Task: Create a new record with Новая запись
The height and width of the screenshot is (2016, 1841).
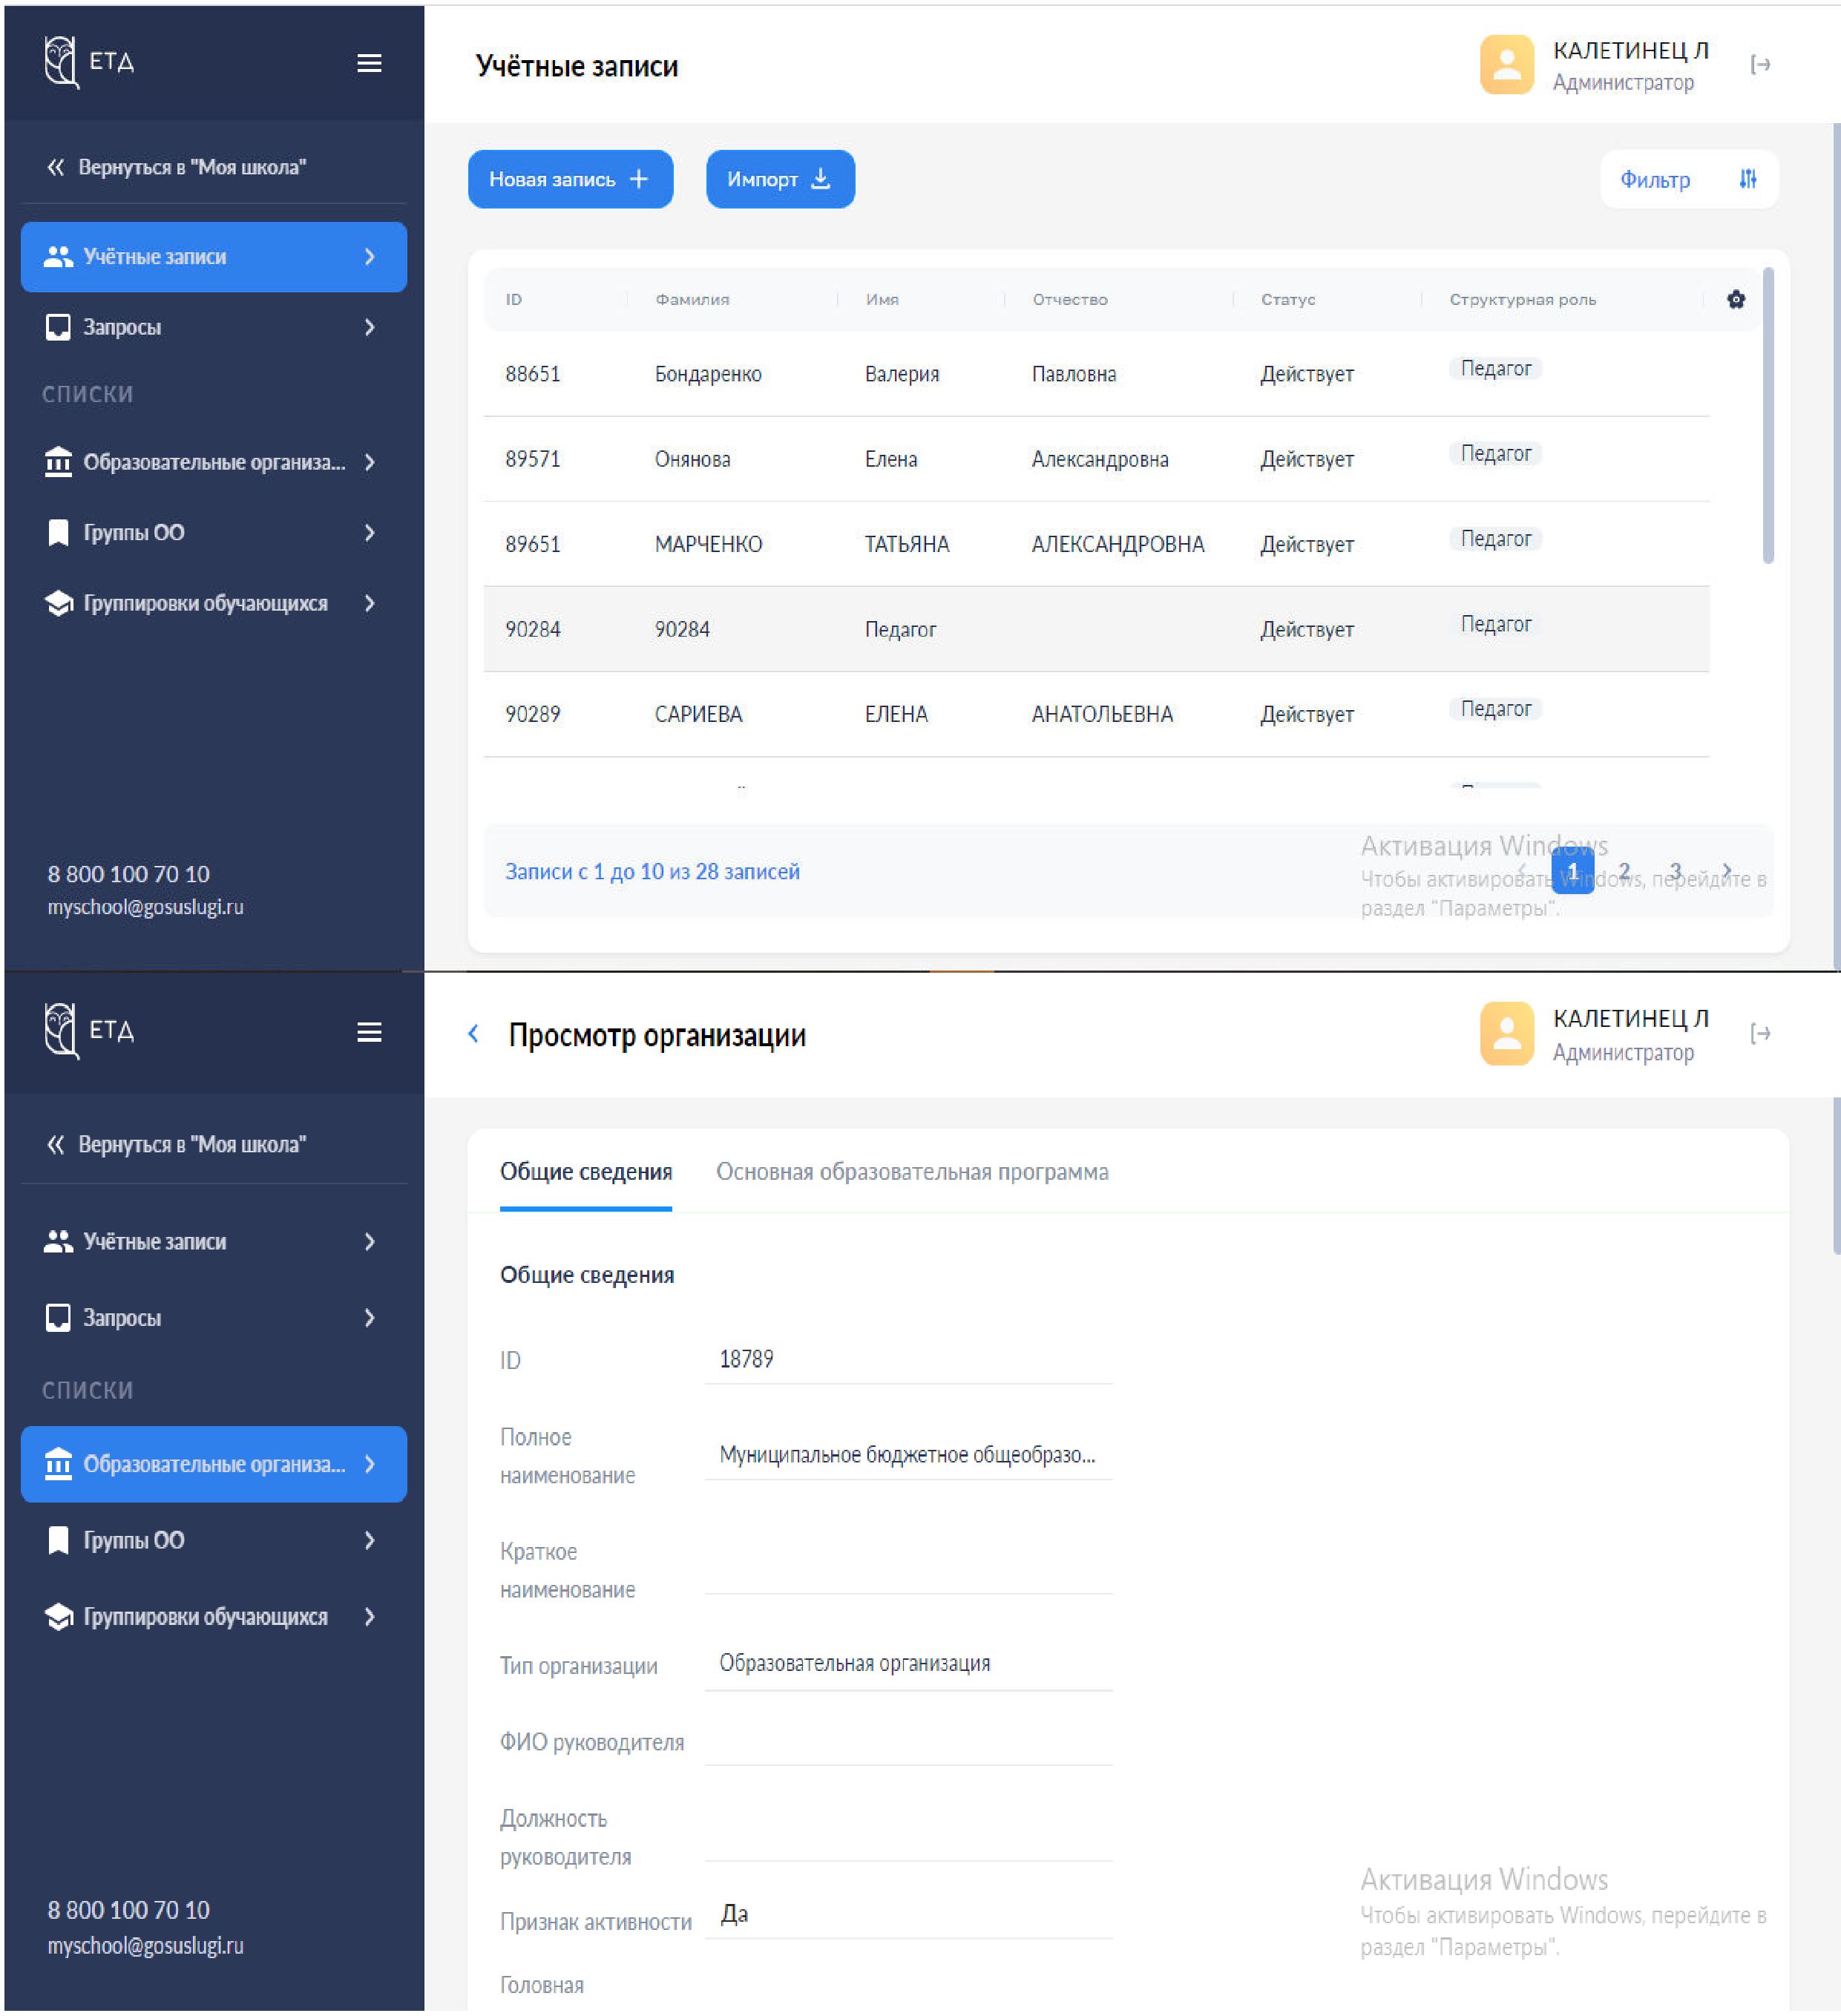Action: pos(570,179)
